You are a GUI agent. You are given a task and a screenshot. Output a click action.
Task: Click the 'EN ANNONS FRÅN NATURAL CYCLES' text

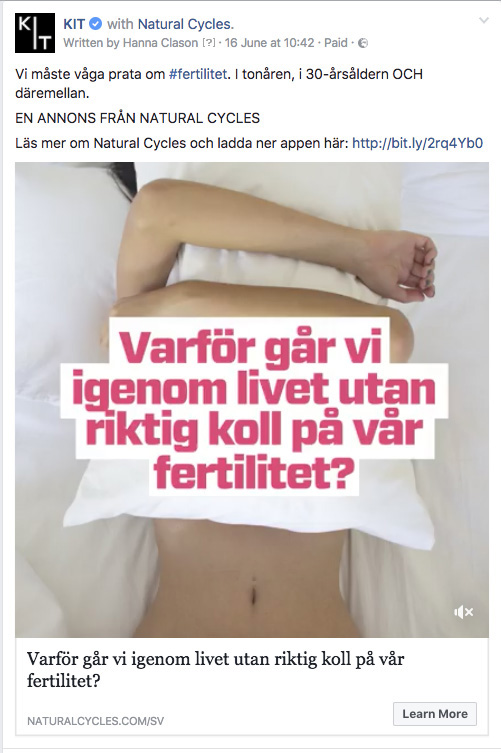click(x=137, y=118)
